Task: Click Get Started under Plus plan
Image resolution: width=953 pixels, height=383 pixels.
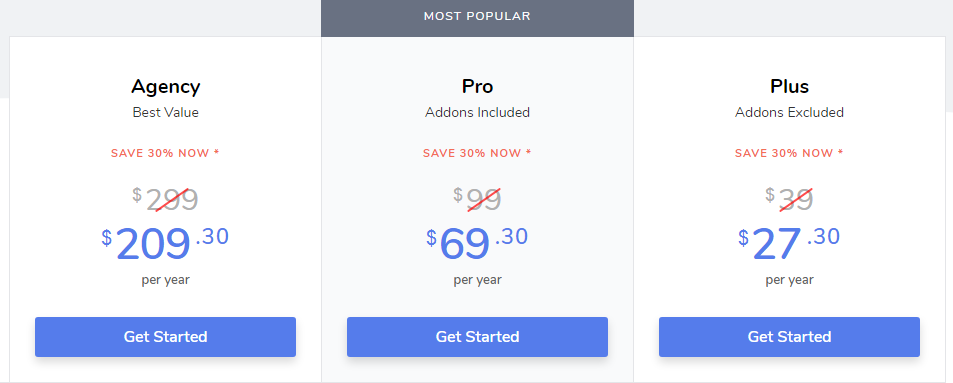Action: pyautogui.click(x=789, y=337)
